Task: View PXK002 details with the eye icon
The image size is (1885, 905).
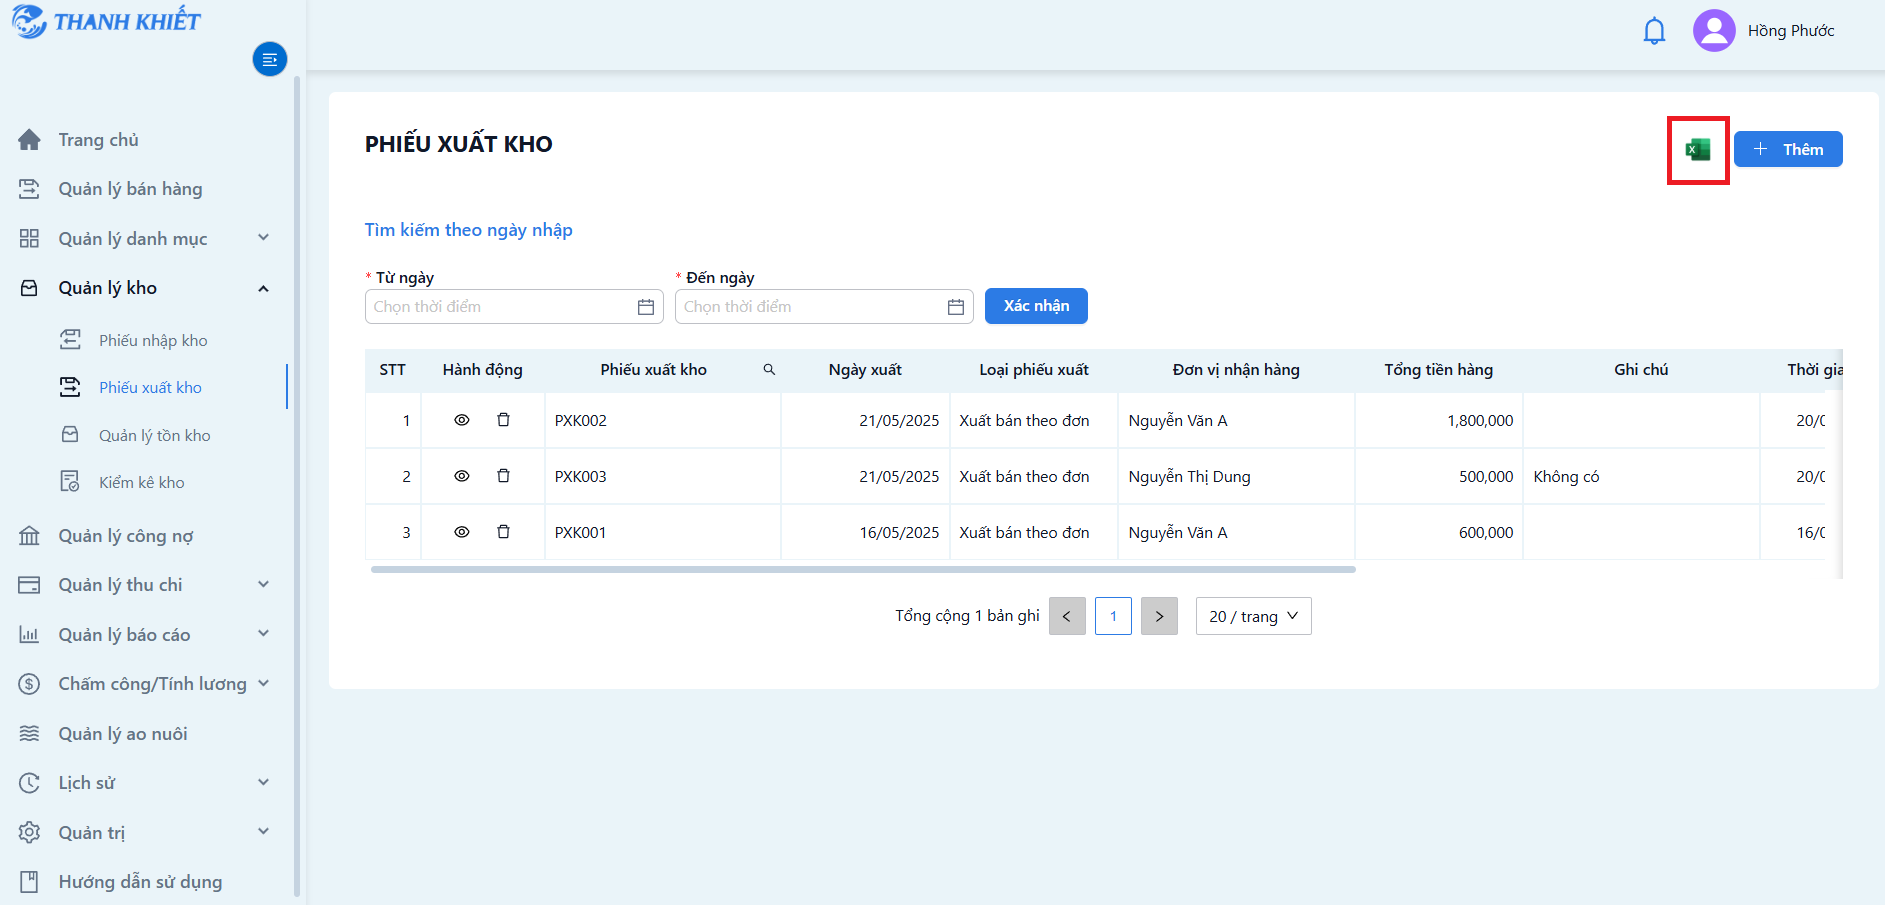Action: click(462, 420)
